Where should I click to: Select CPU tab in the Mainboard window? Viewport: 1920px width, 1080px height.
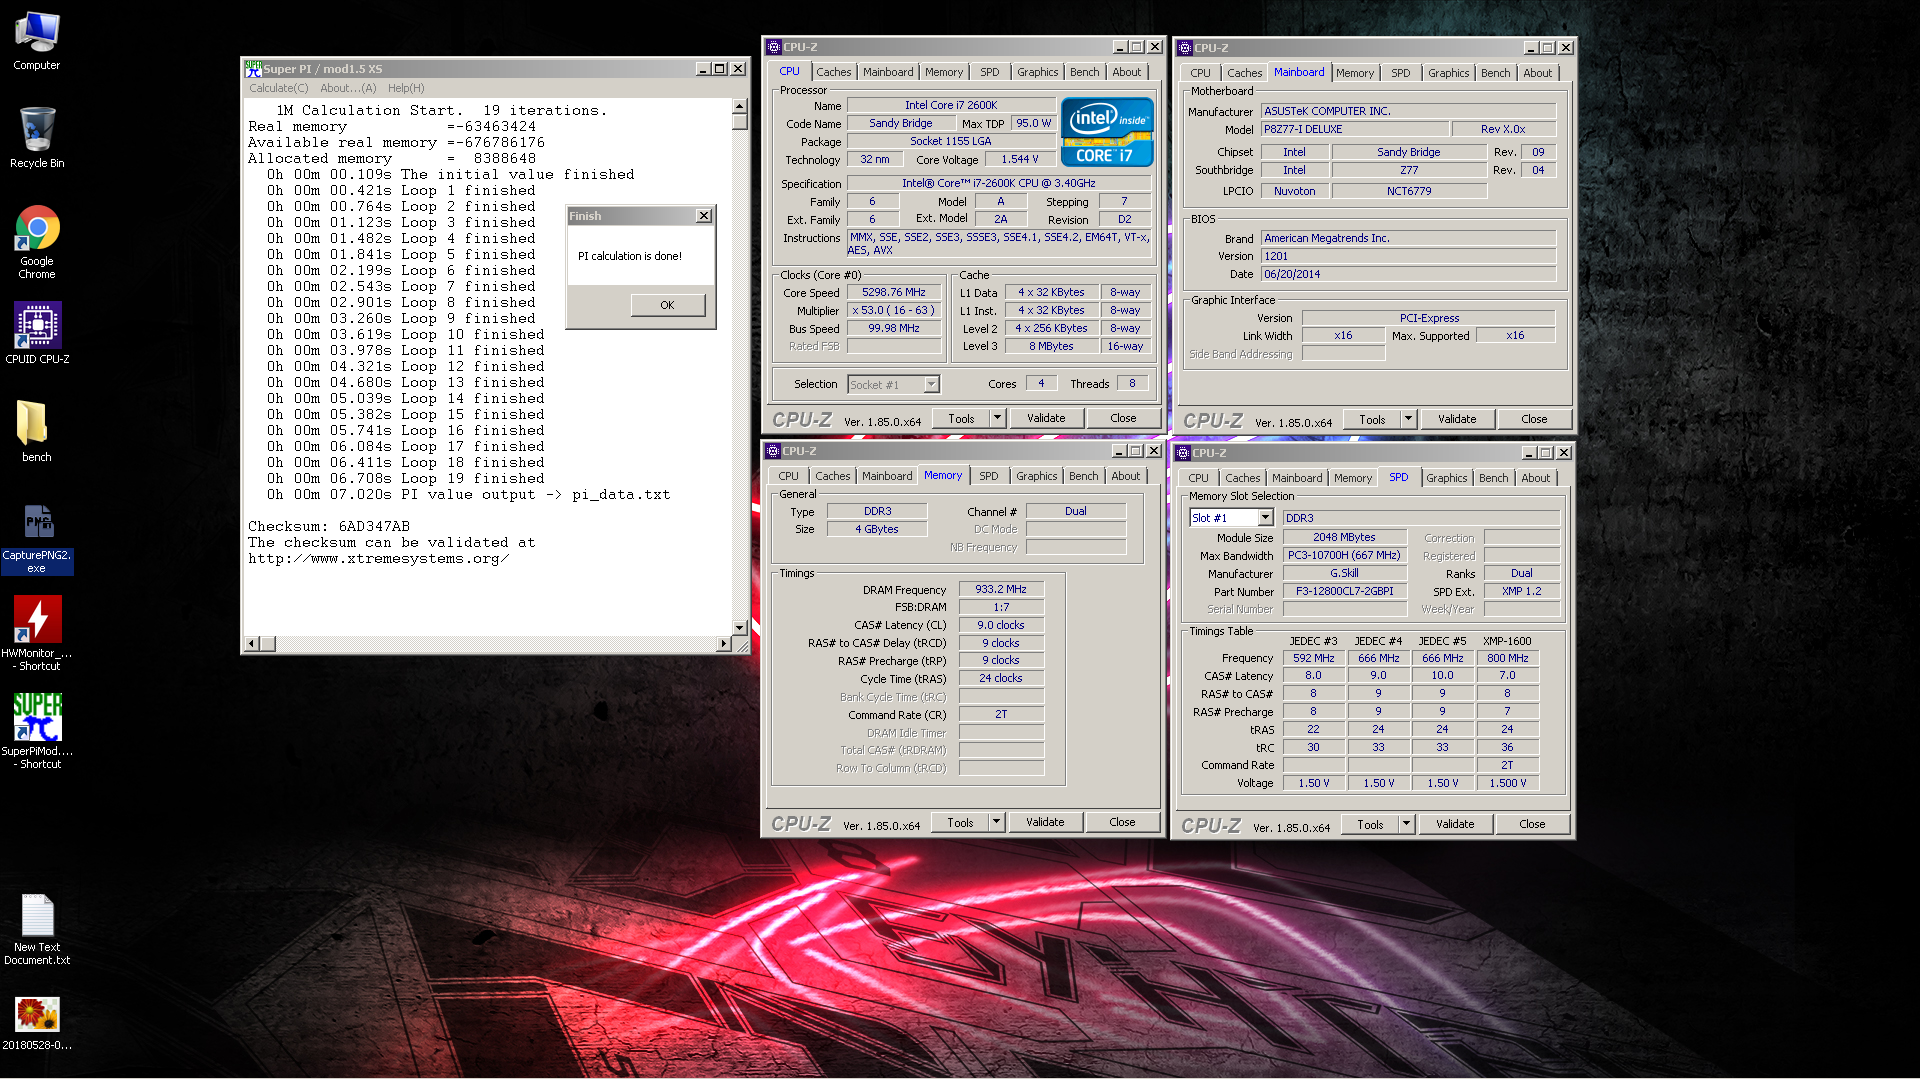[x=1200, y=73]
